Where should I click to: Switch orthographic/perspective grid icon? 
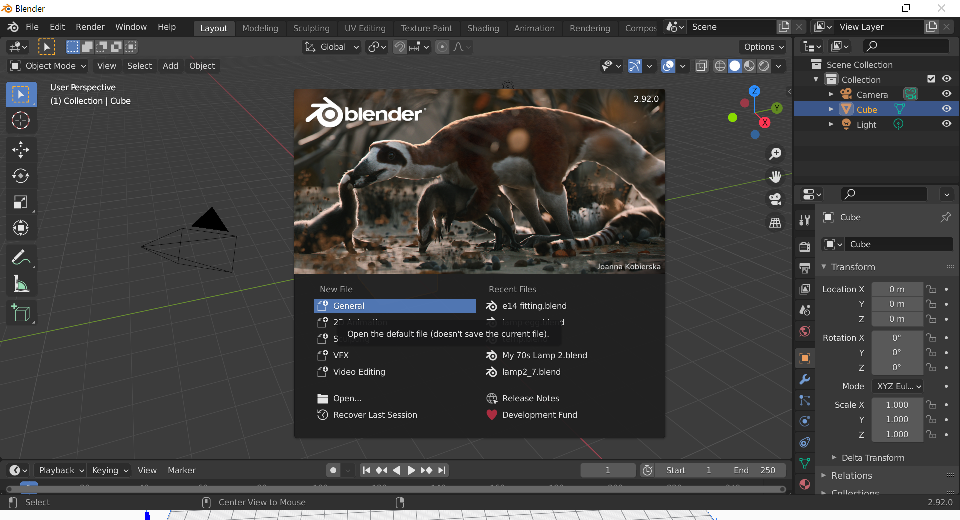[775, 223]
